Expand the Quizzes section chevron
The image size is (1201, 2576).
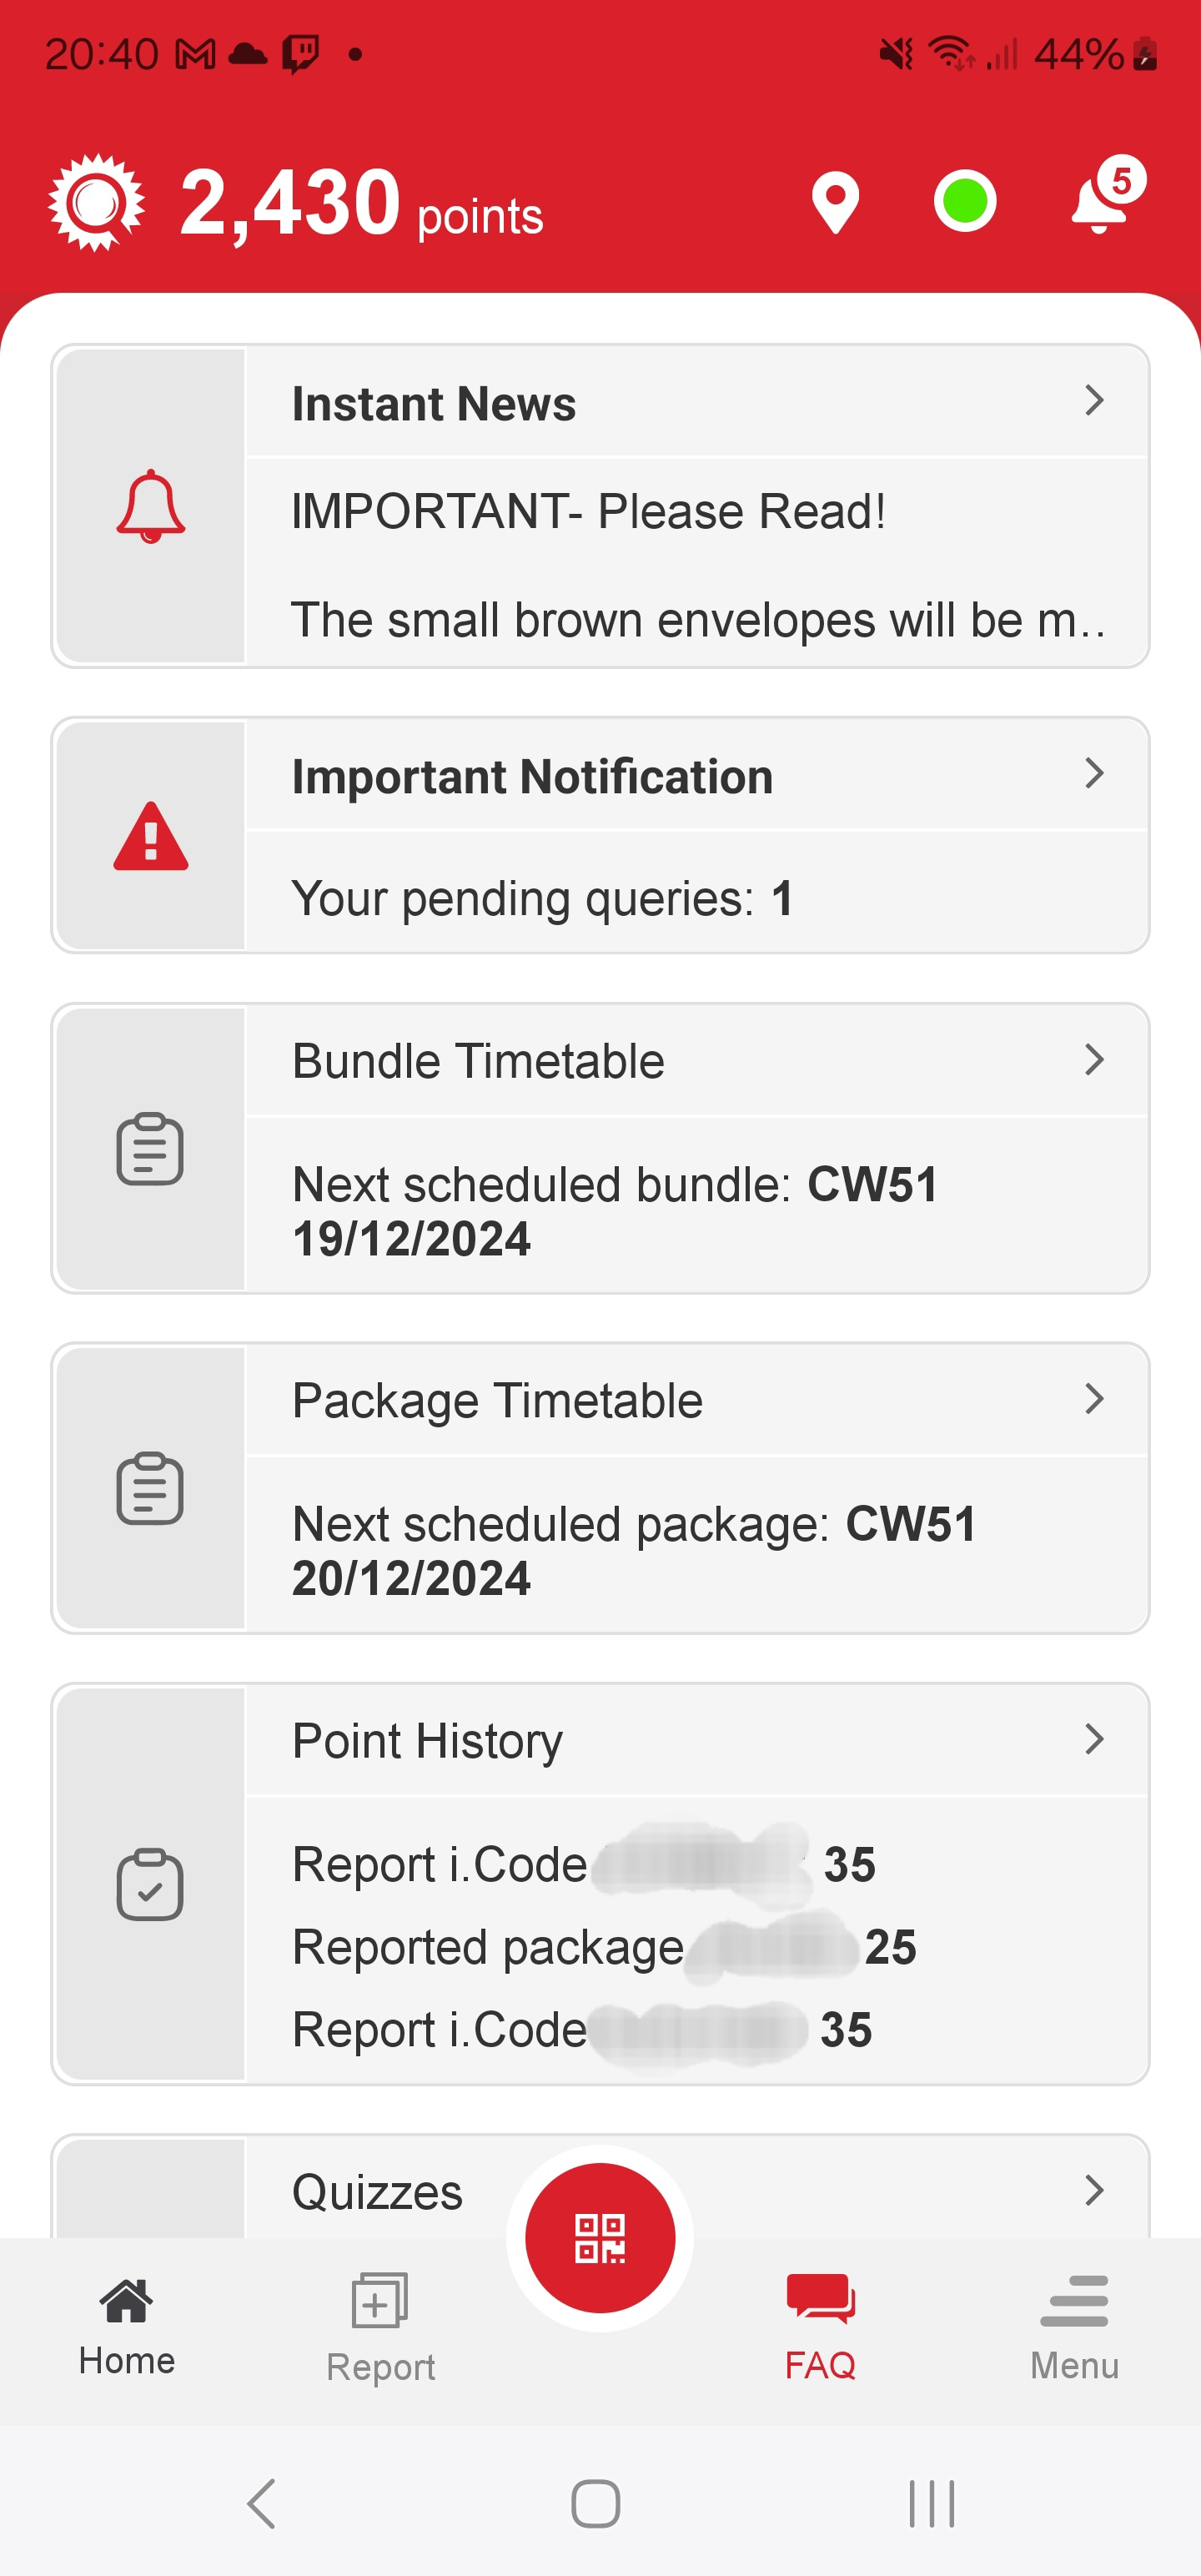pyautogui.click(x=1094, y=2190)
